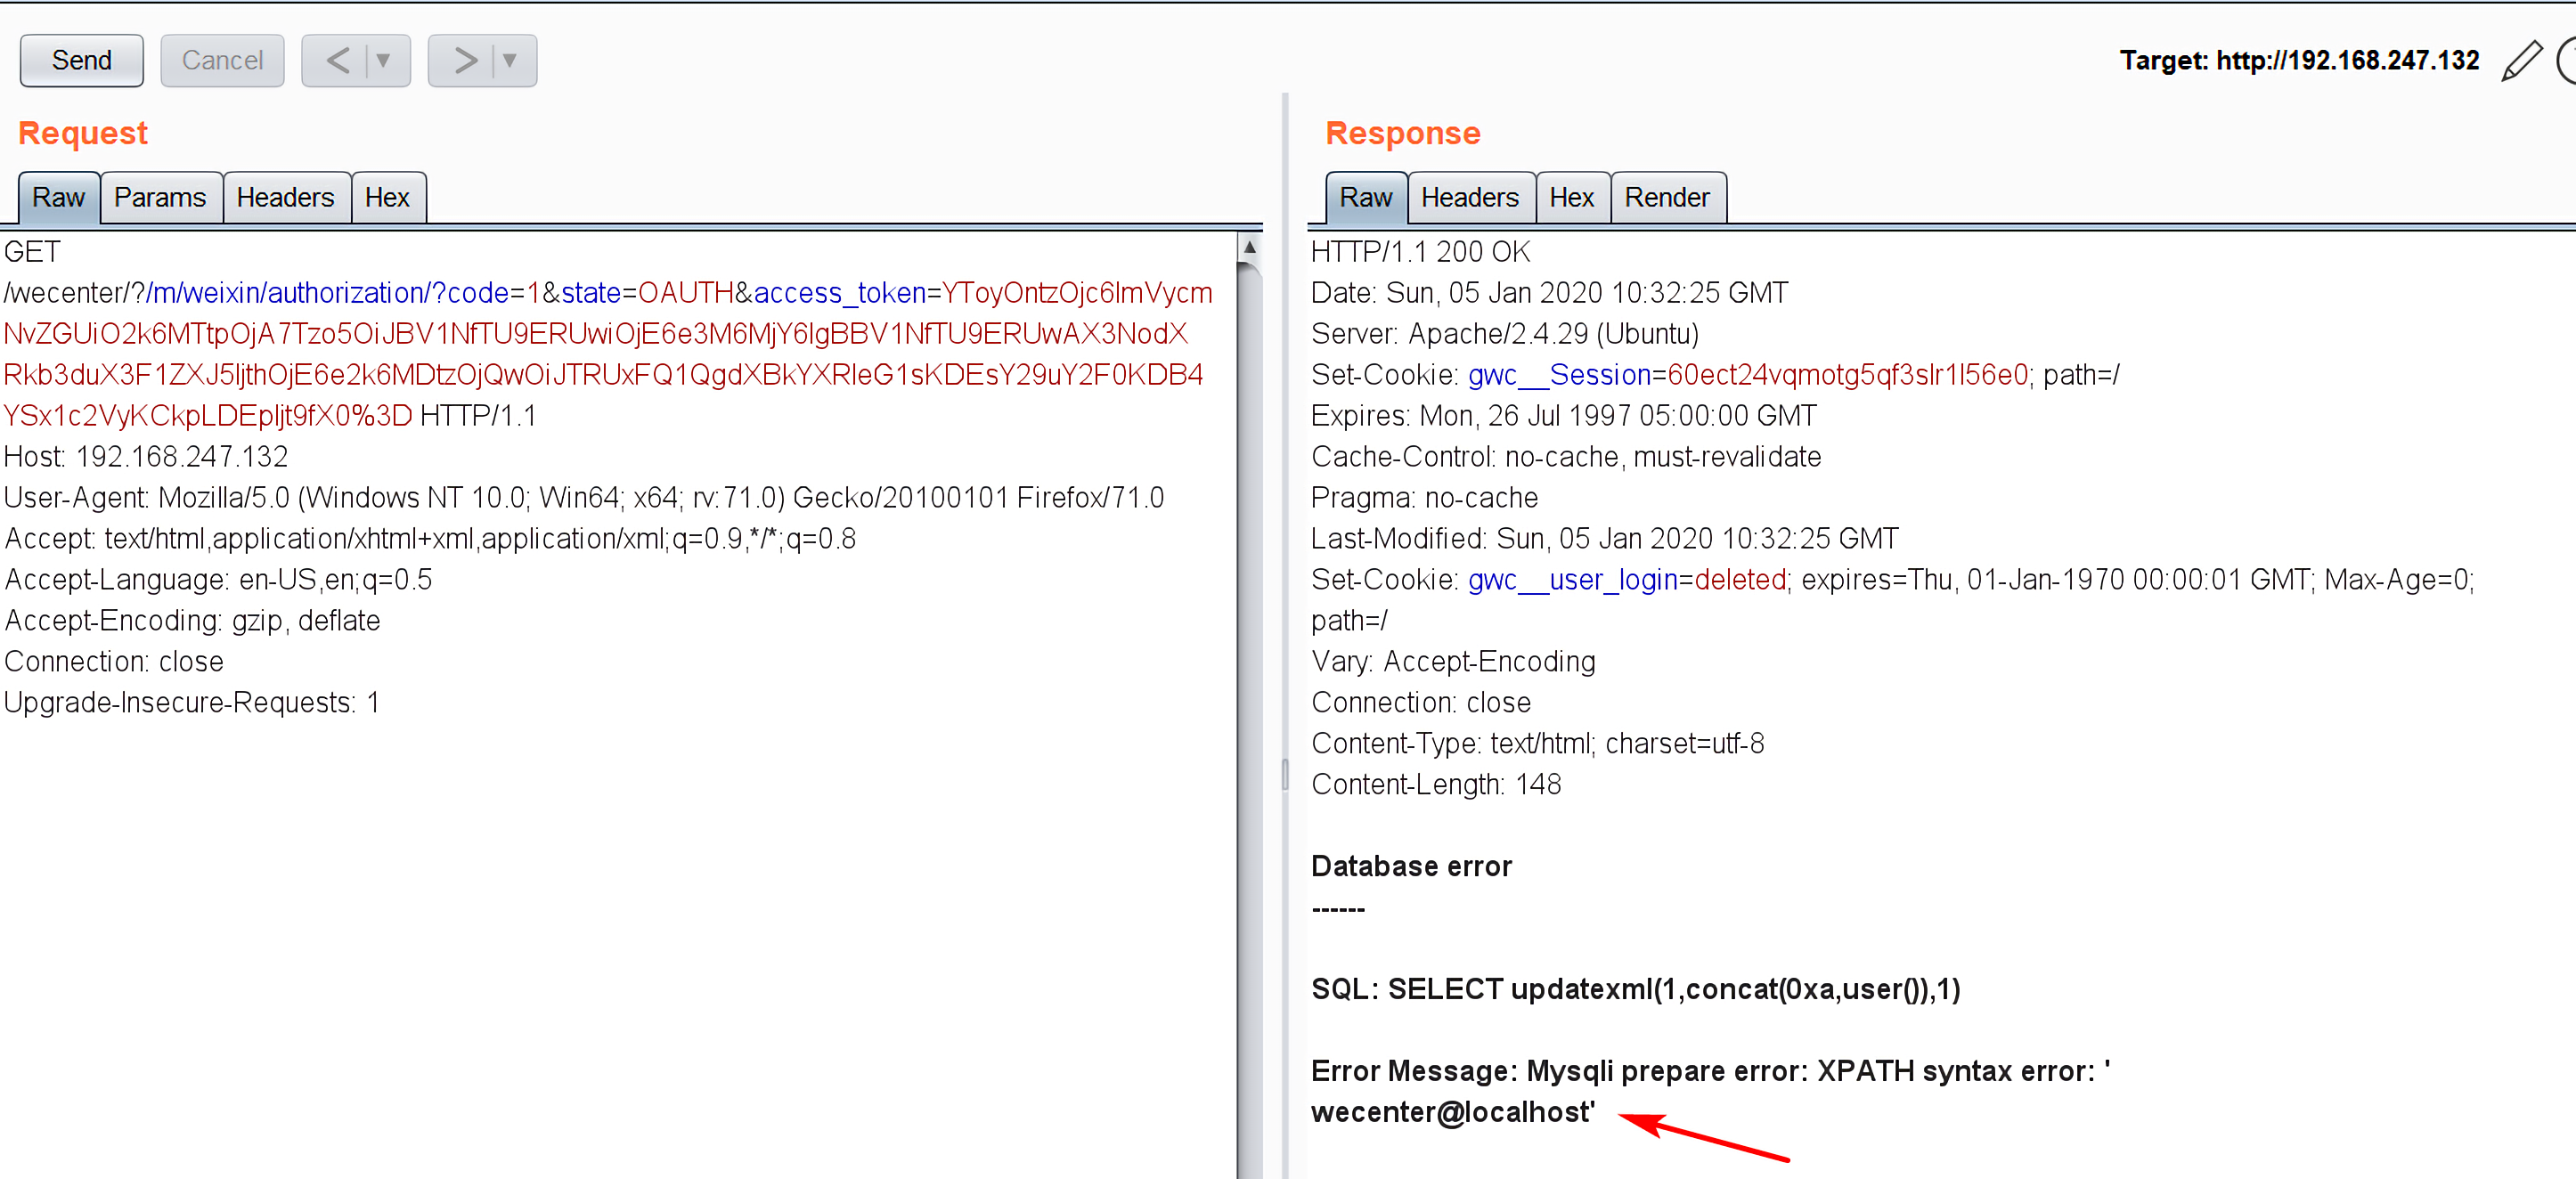Click the Pragma: no-cache response line
This screenshot has height=1179, width=2576.
point(1424,498)
